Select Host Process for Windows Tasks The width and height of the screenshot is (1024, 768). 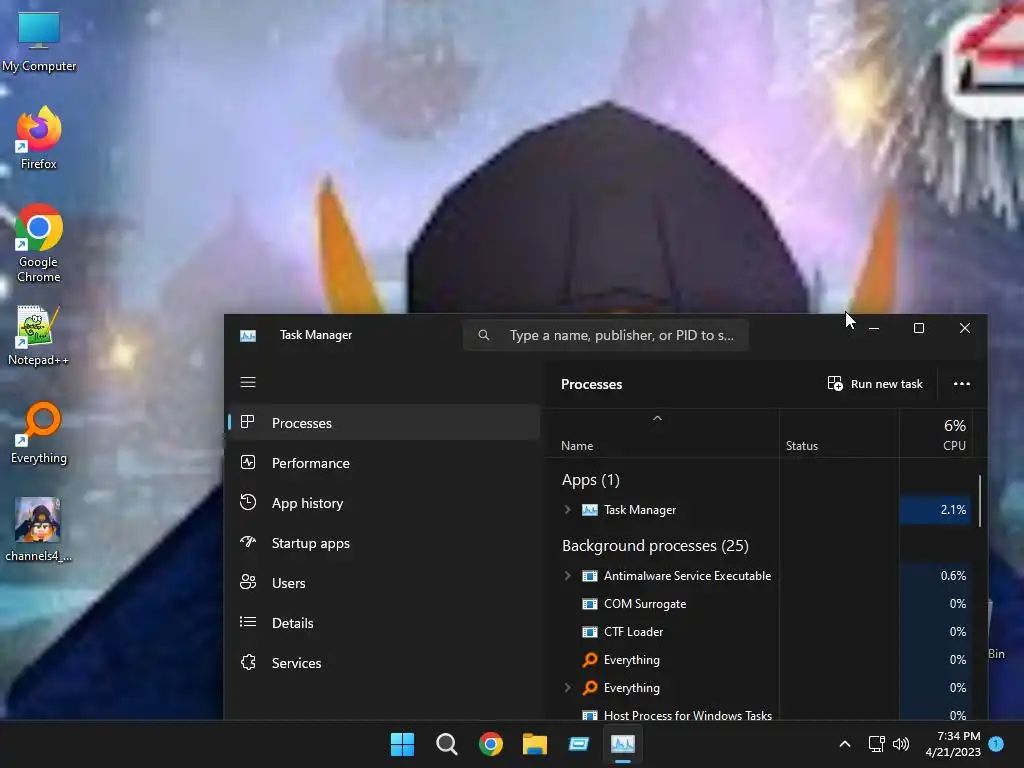pyautogui.click(x=761, y=714)
